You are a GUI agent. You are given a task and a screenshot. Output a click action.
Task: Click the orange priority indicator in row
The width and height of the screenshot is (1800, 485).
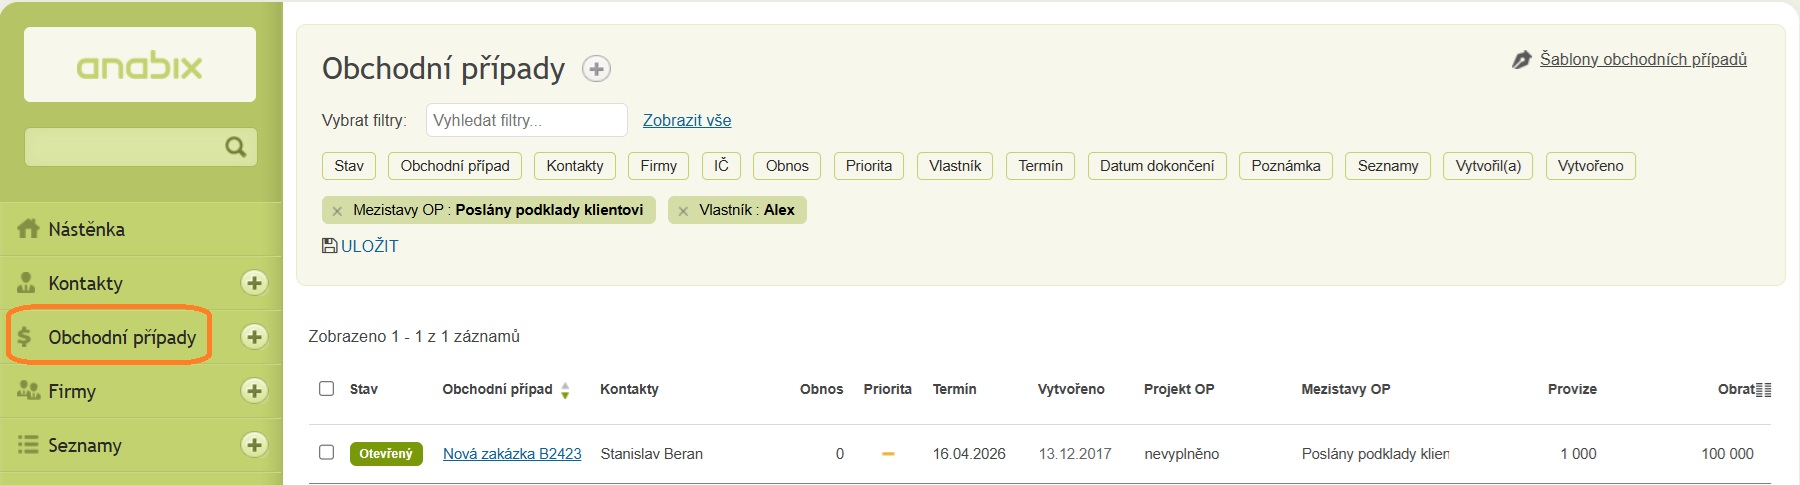coord(888,454)
